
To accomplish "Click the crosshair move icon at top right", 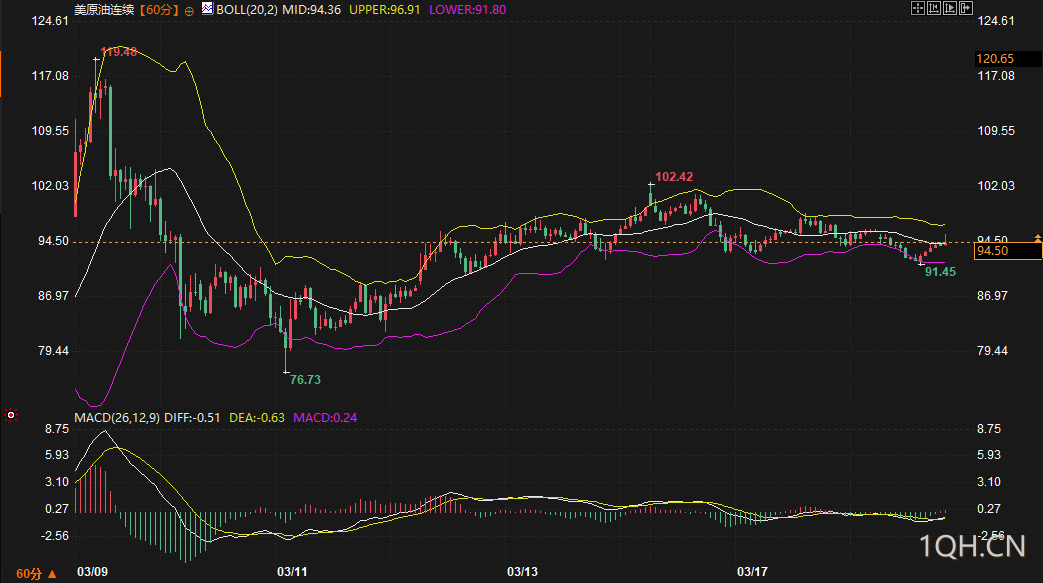I will click(x=919, y=8).
